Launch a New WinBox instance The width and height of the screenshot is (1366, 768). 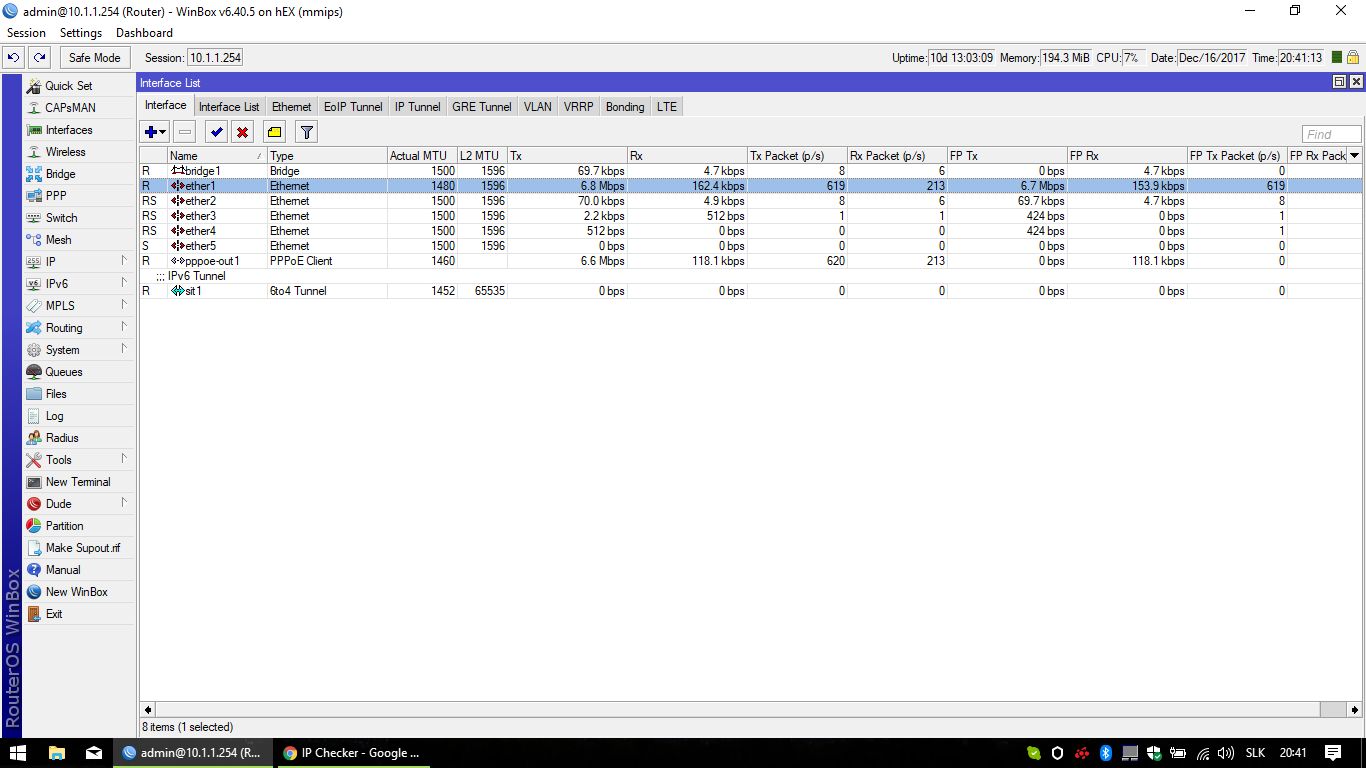pyautogui.click(x=79, y=592)
